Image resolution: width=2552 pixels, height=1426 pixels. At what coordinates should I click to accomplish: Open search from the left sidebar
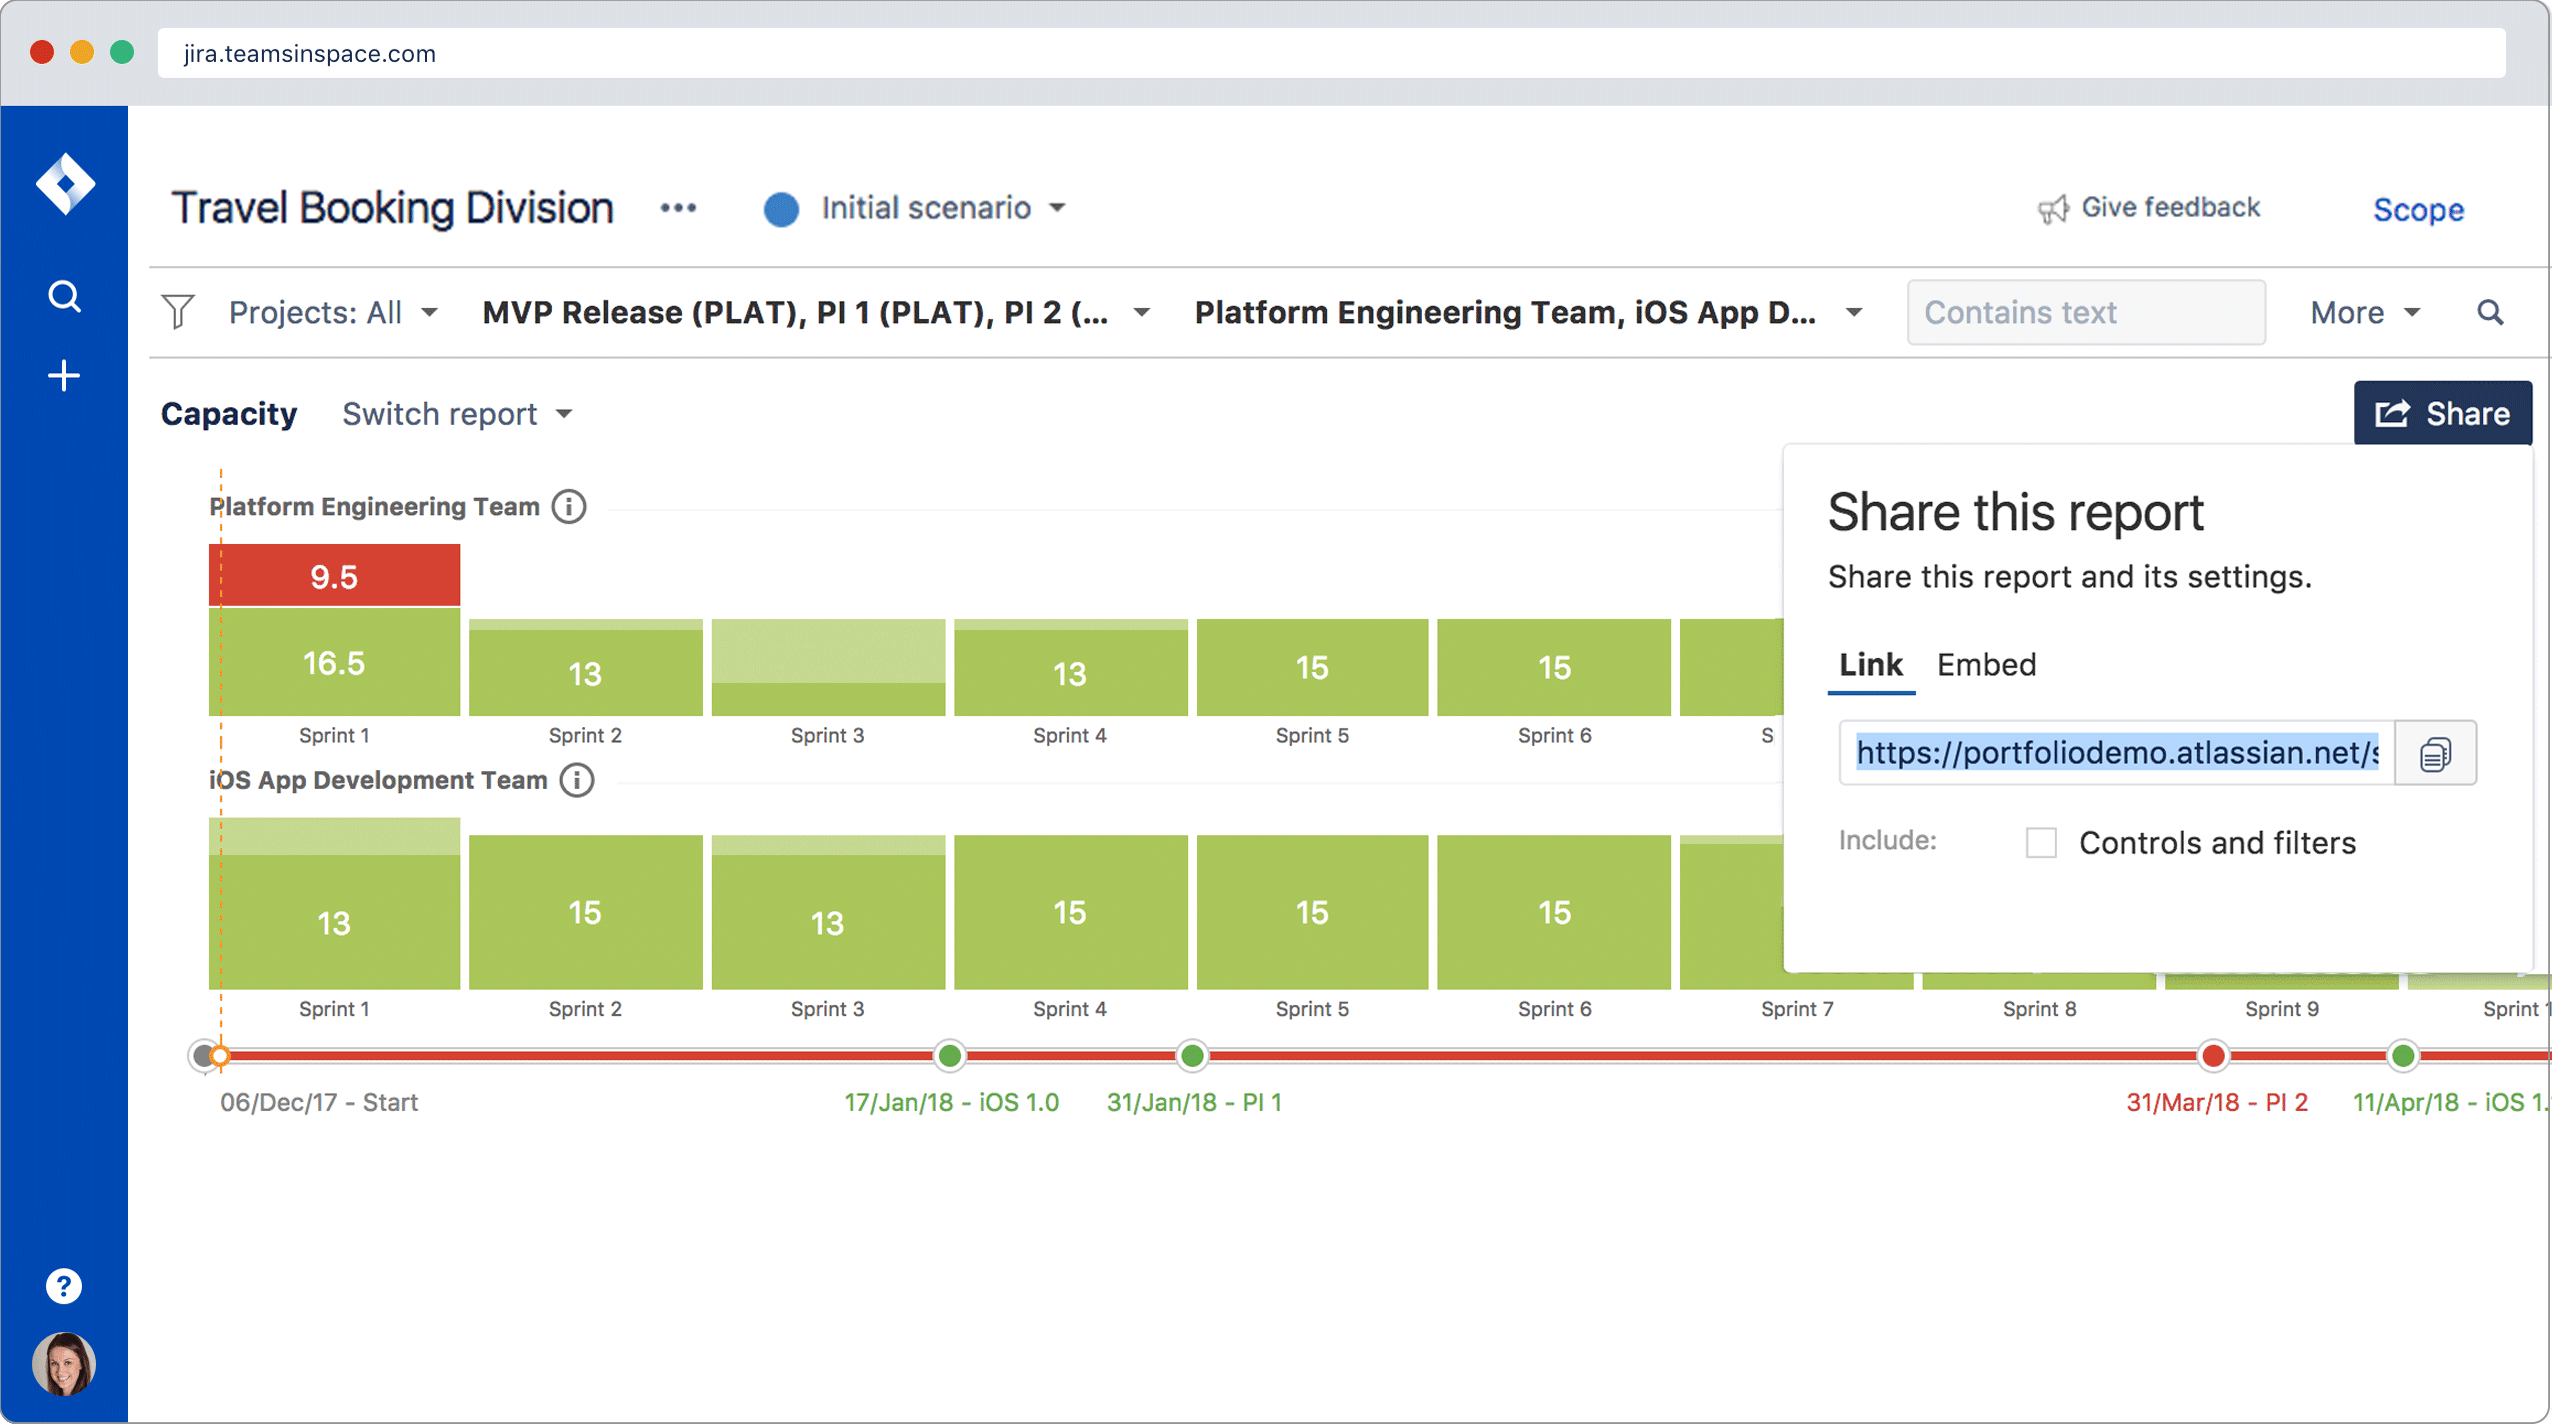(64, 295)
